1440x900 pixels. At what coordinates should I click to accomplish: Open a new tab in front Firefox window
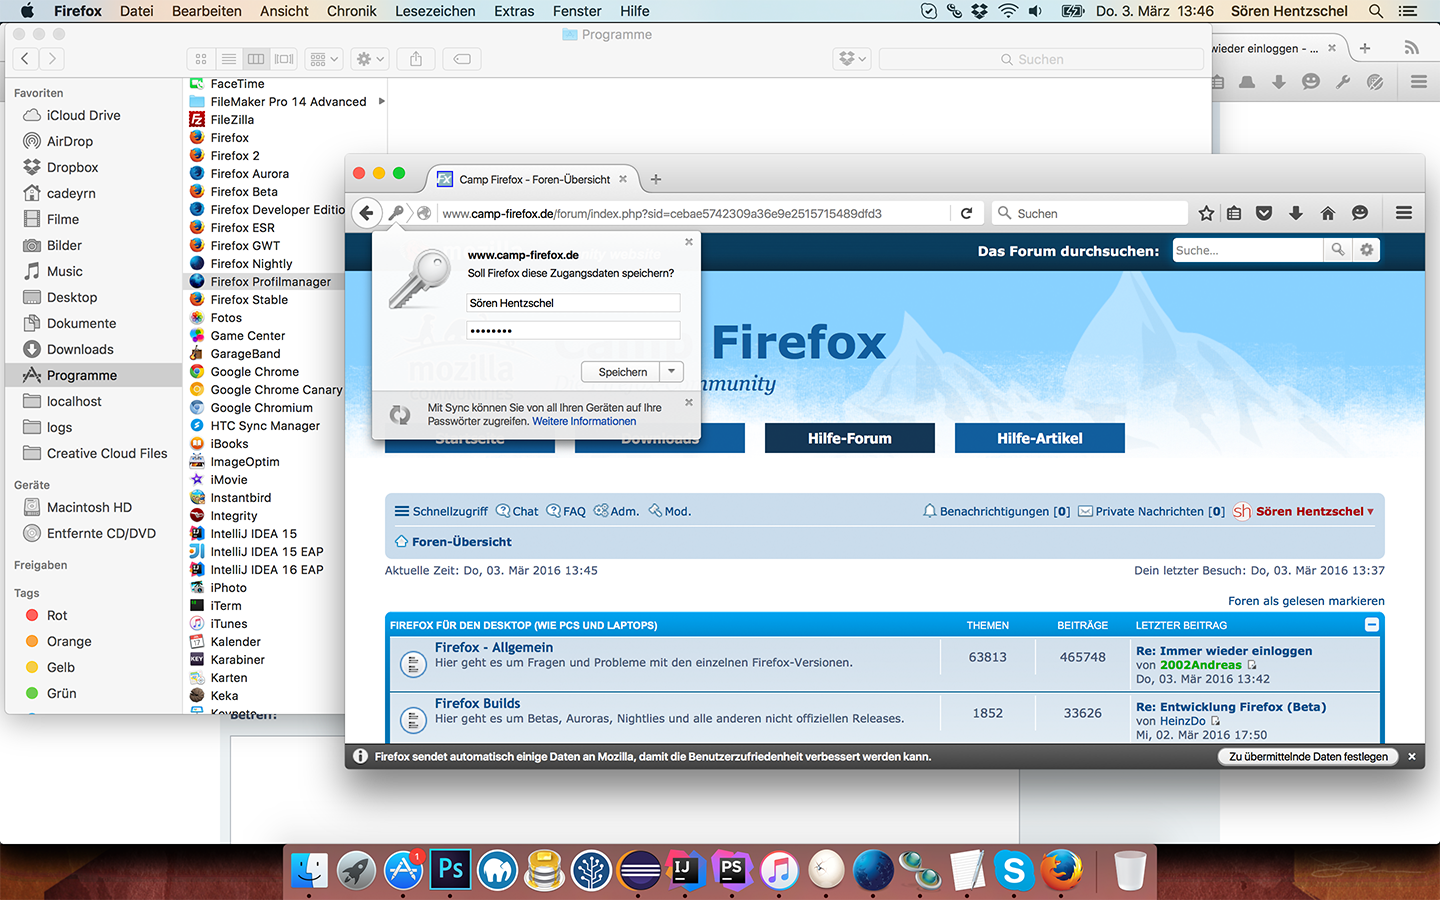point(656,179)
